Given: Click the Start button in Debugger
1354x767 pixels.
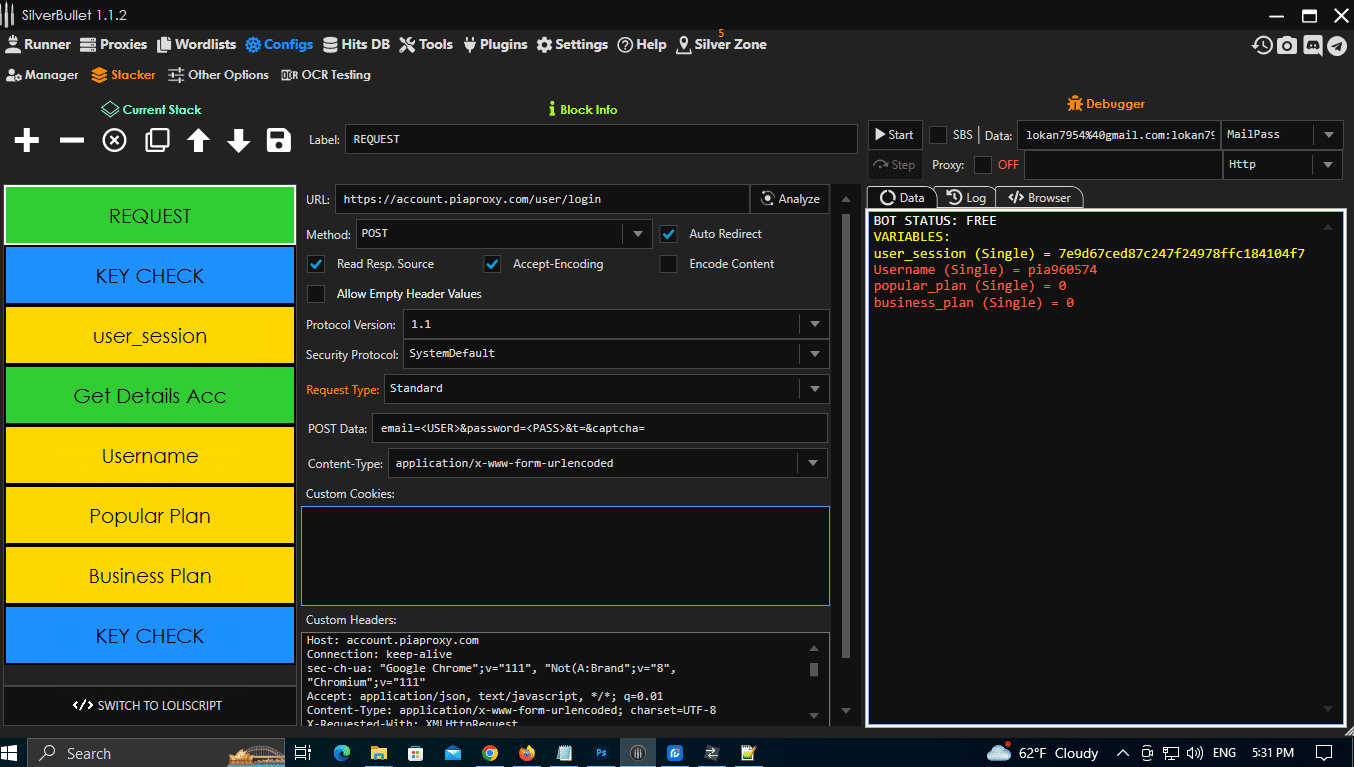Looking at the screenshot, I should [894, 134].
